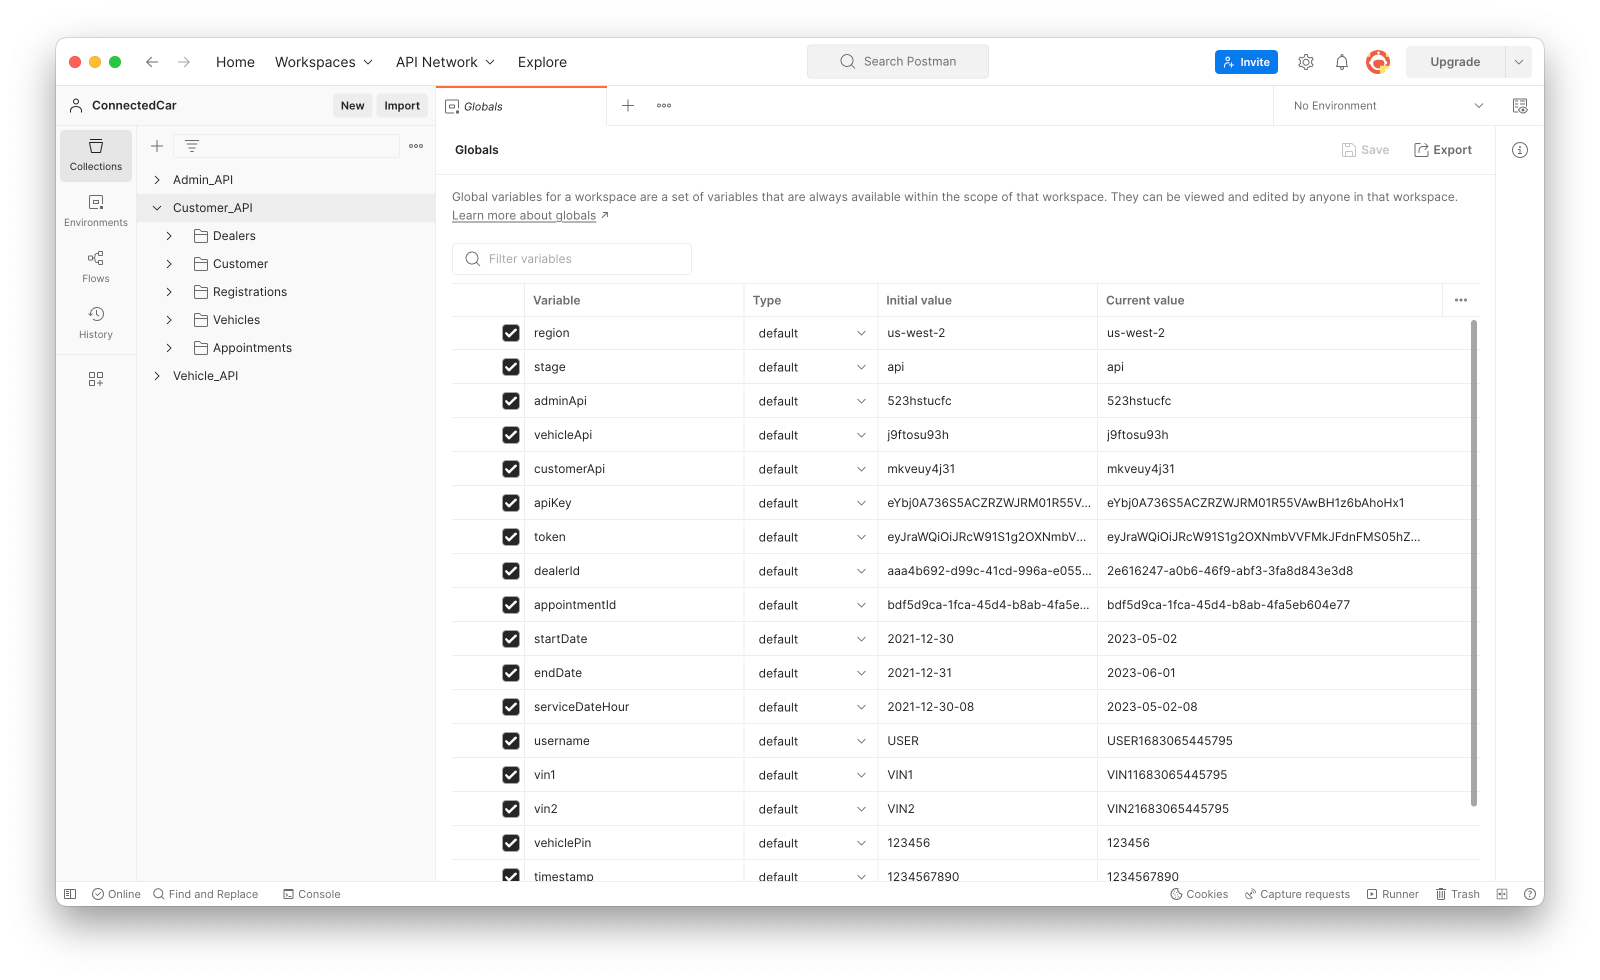This screenshot has height=980, width=1600.
Task: Toggle the sidebar from status bar
Action: (x=70, y=894)
